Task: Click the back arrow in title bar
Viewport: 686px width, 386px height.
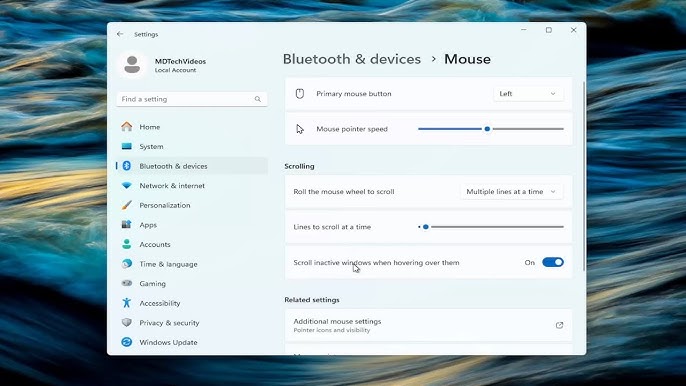Action: click(x=120, y=34)
